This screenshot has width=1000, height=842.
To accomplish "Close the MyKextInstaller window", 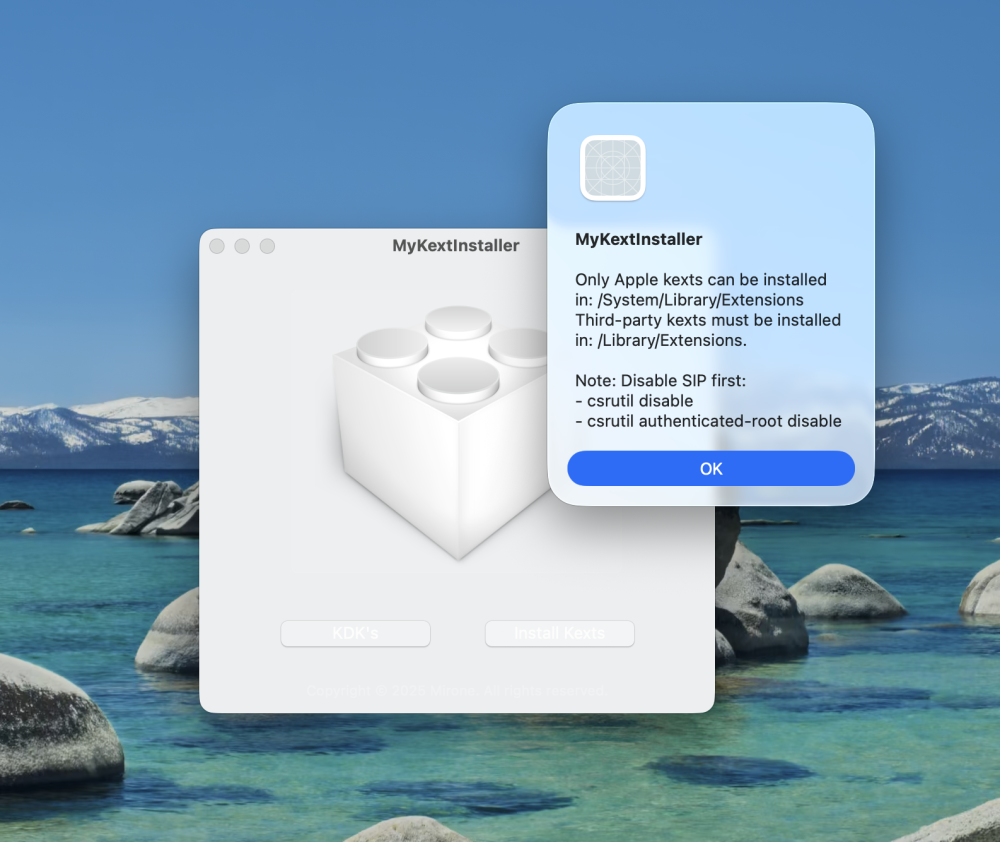I will click(217, 246).
